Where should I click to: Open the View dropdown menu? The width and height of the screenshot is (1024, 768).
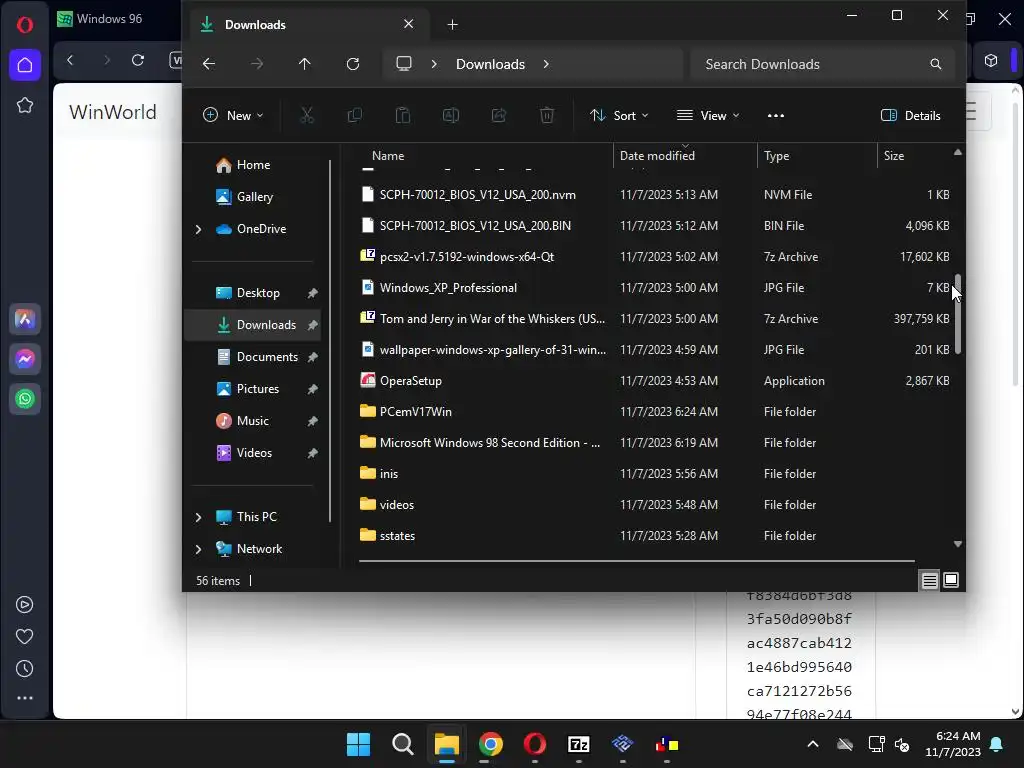(x=709, y=116)
